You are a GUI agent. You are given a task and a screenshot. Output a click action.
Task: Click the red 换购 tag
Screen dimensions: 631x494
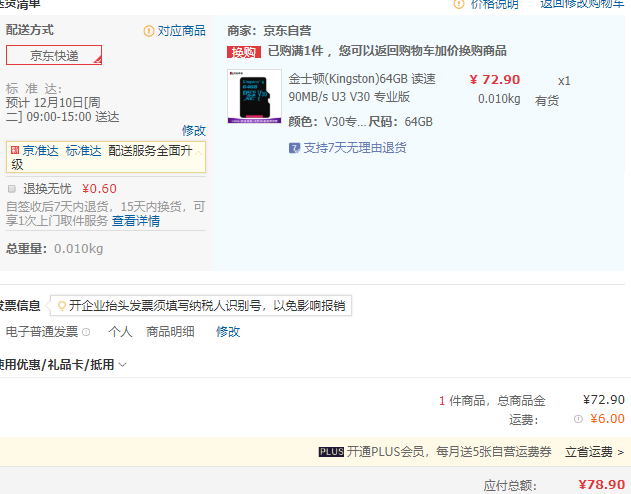tap(244, 52)
